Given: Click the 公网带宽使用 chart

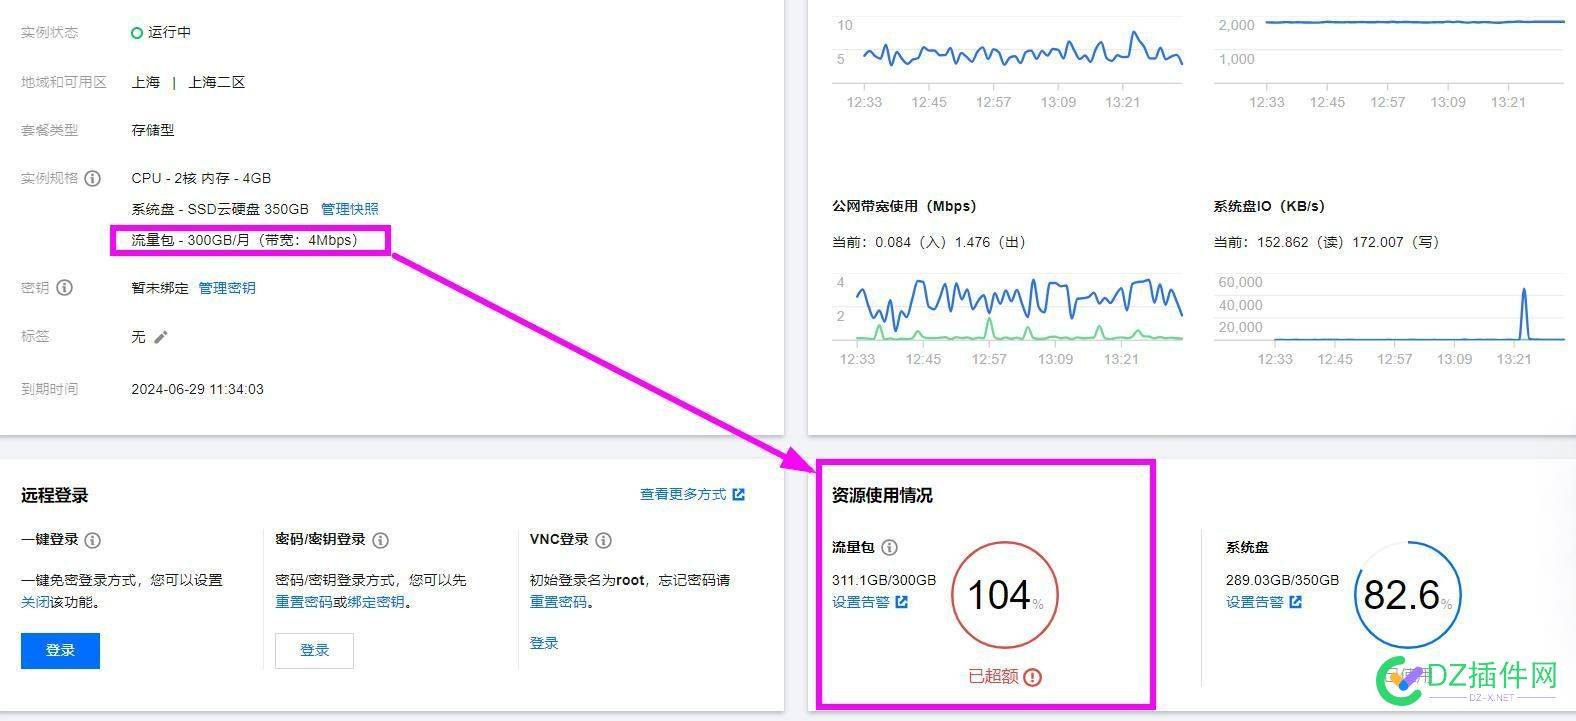Looking at the screenshot, I should coord(1007,308).
